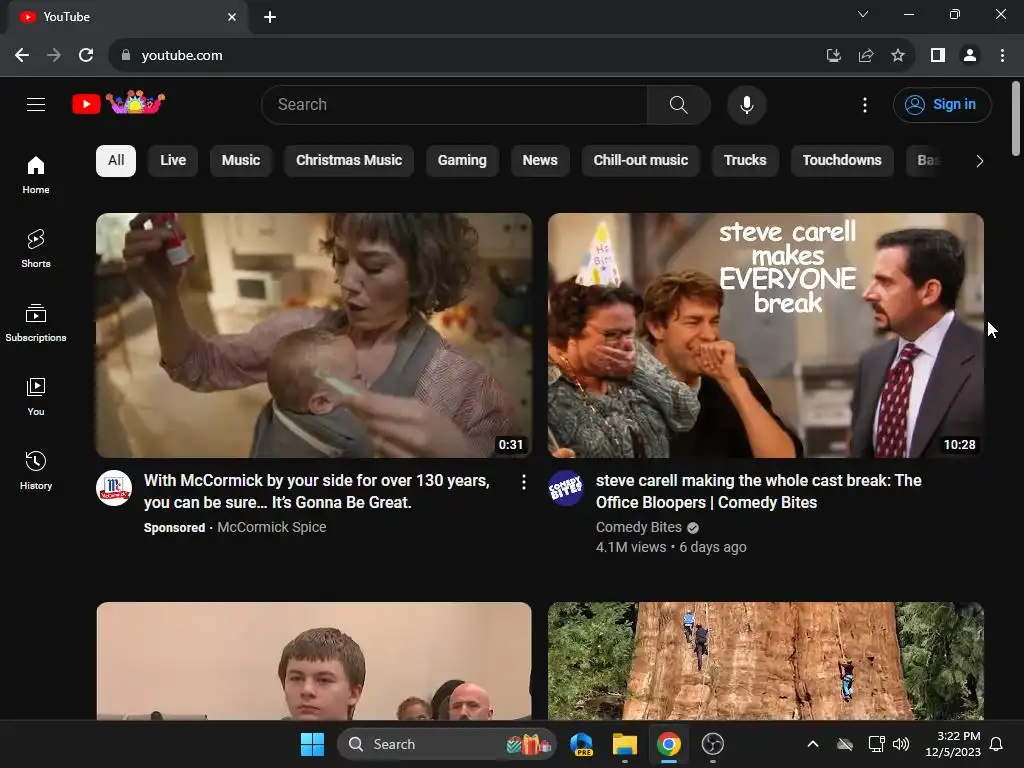This screenshot has width=1024, height=768.
Task: Go back in browser
Action: (x=22, y=56)
